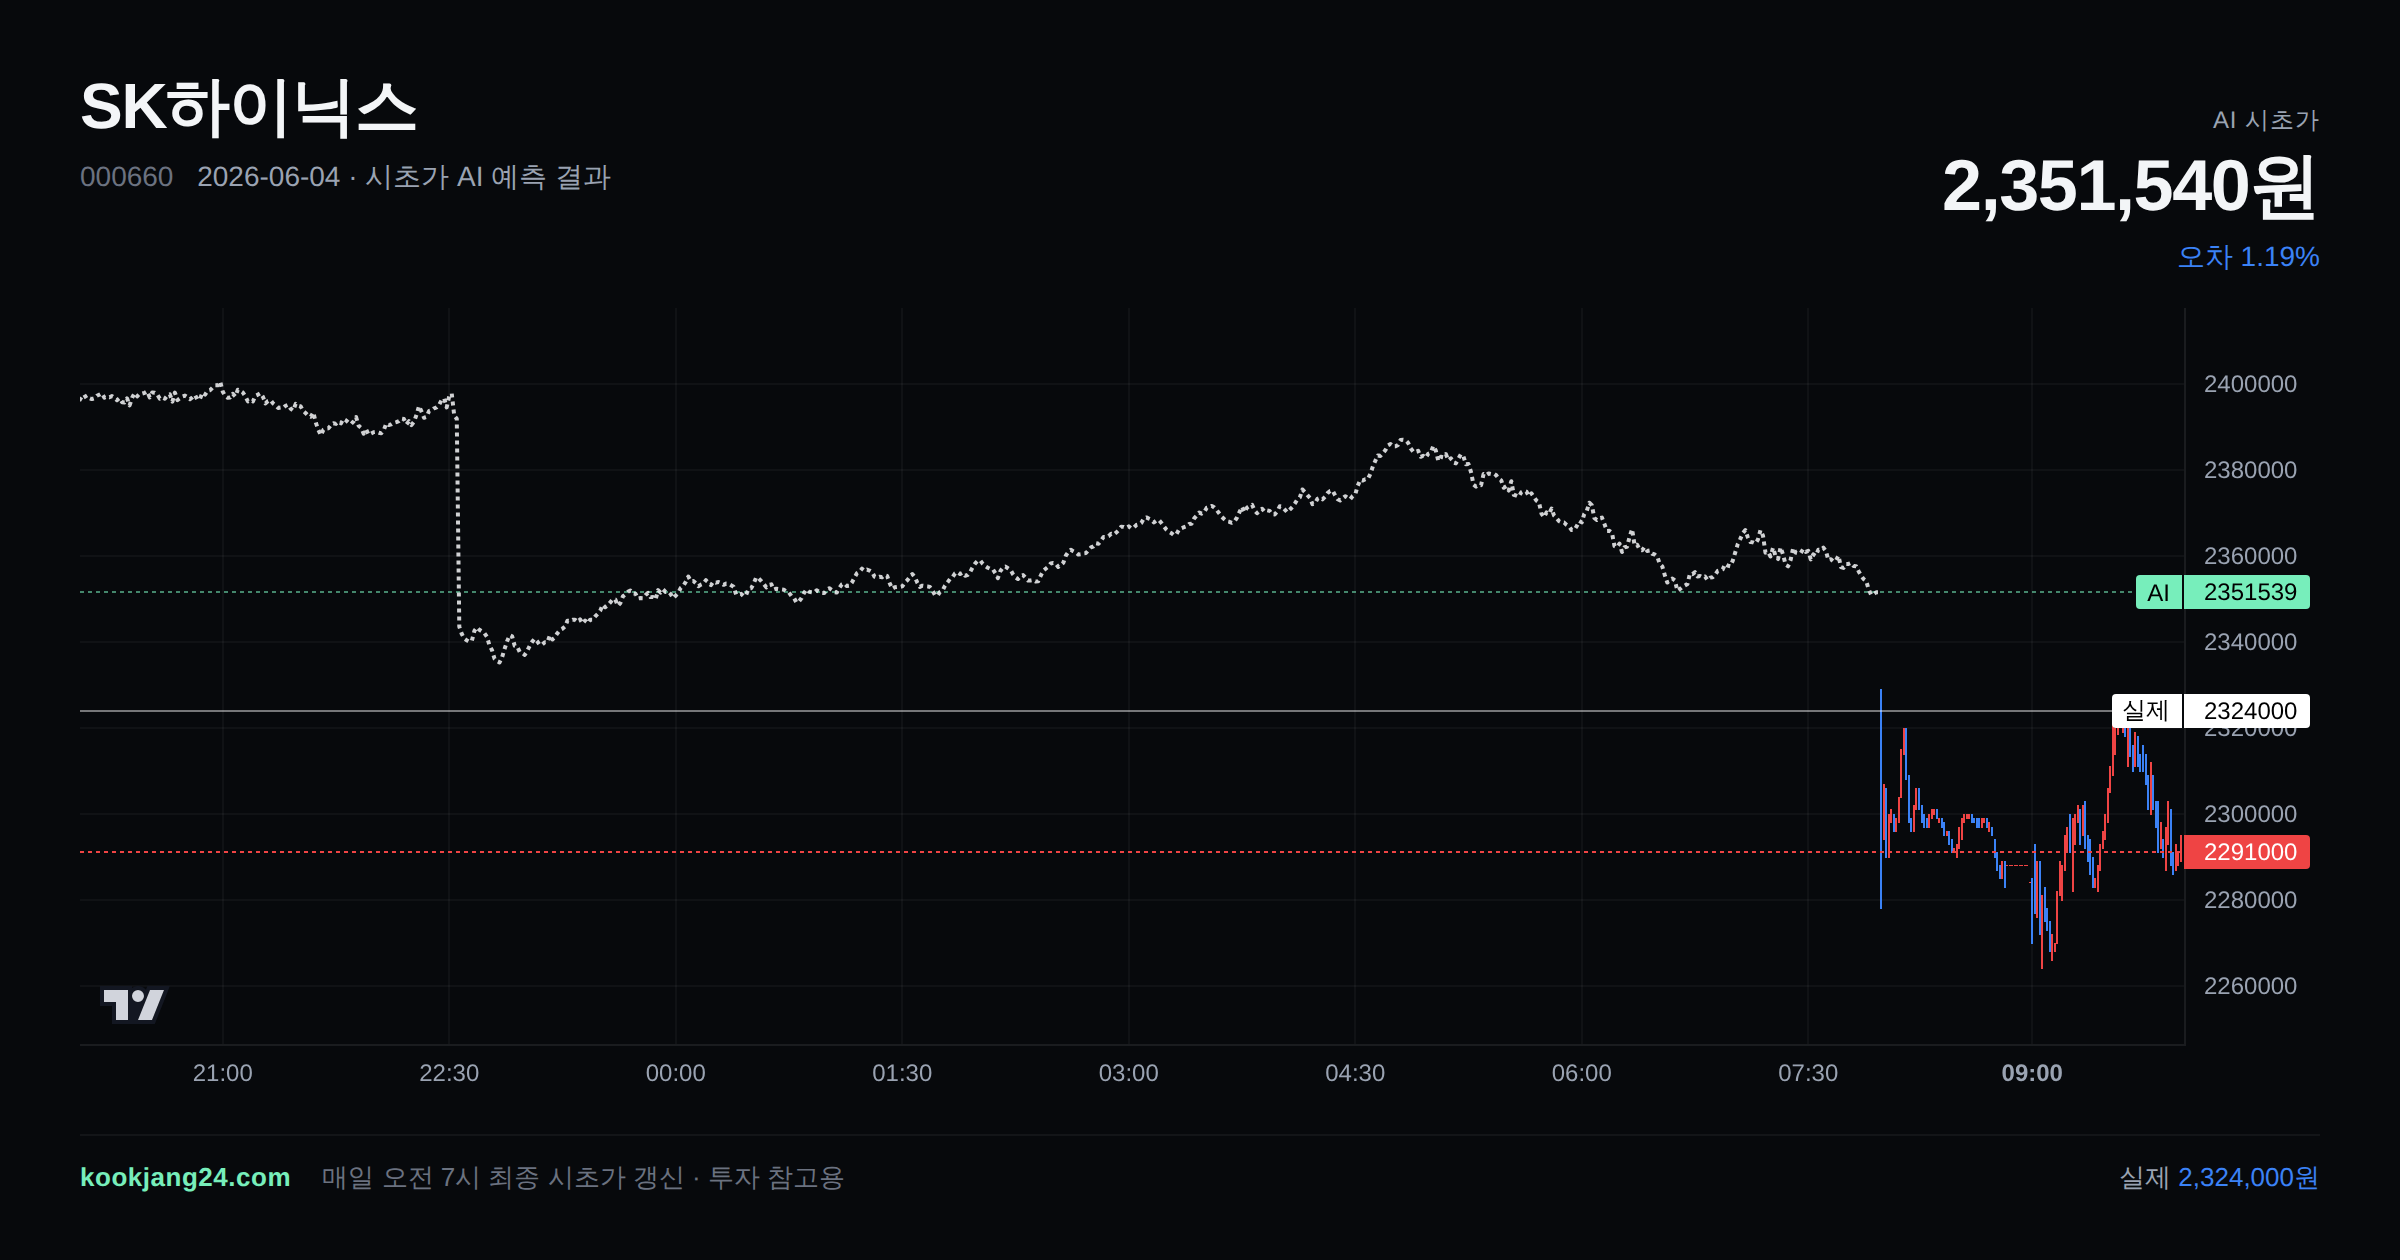
Task: Click the 2260000 price axis label
Action: (2250, 986)
